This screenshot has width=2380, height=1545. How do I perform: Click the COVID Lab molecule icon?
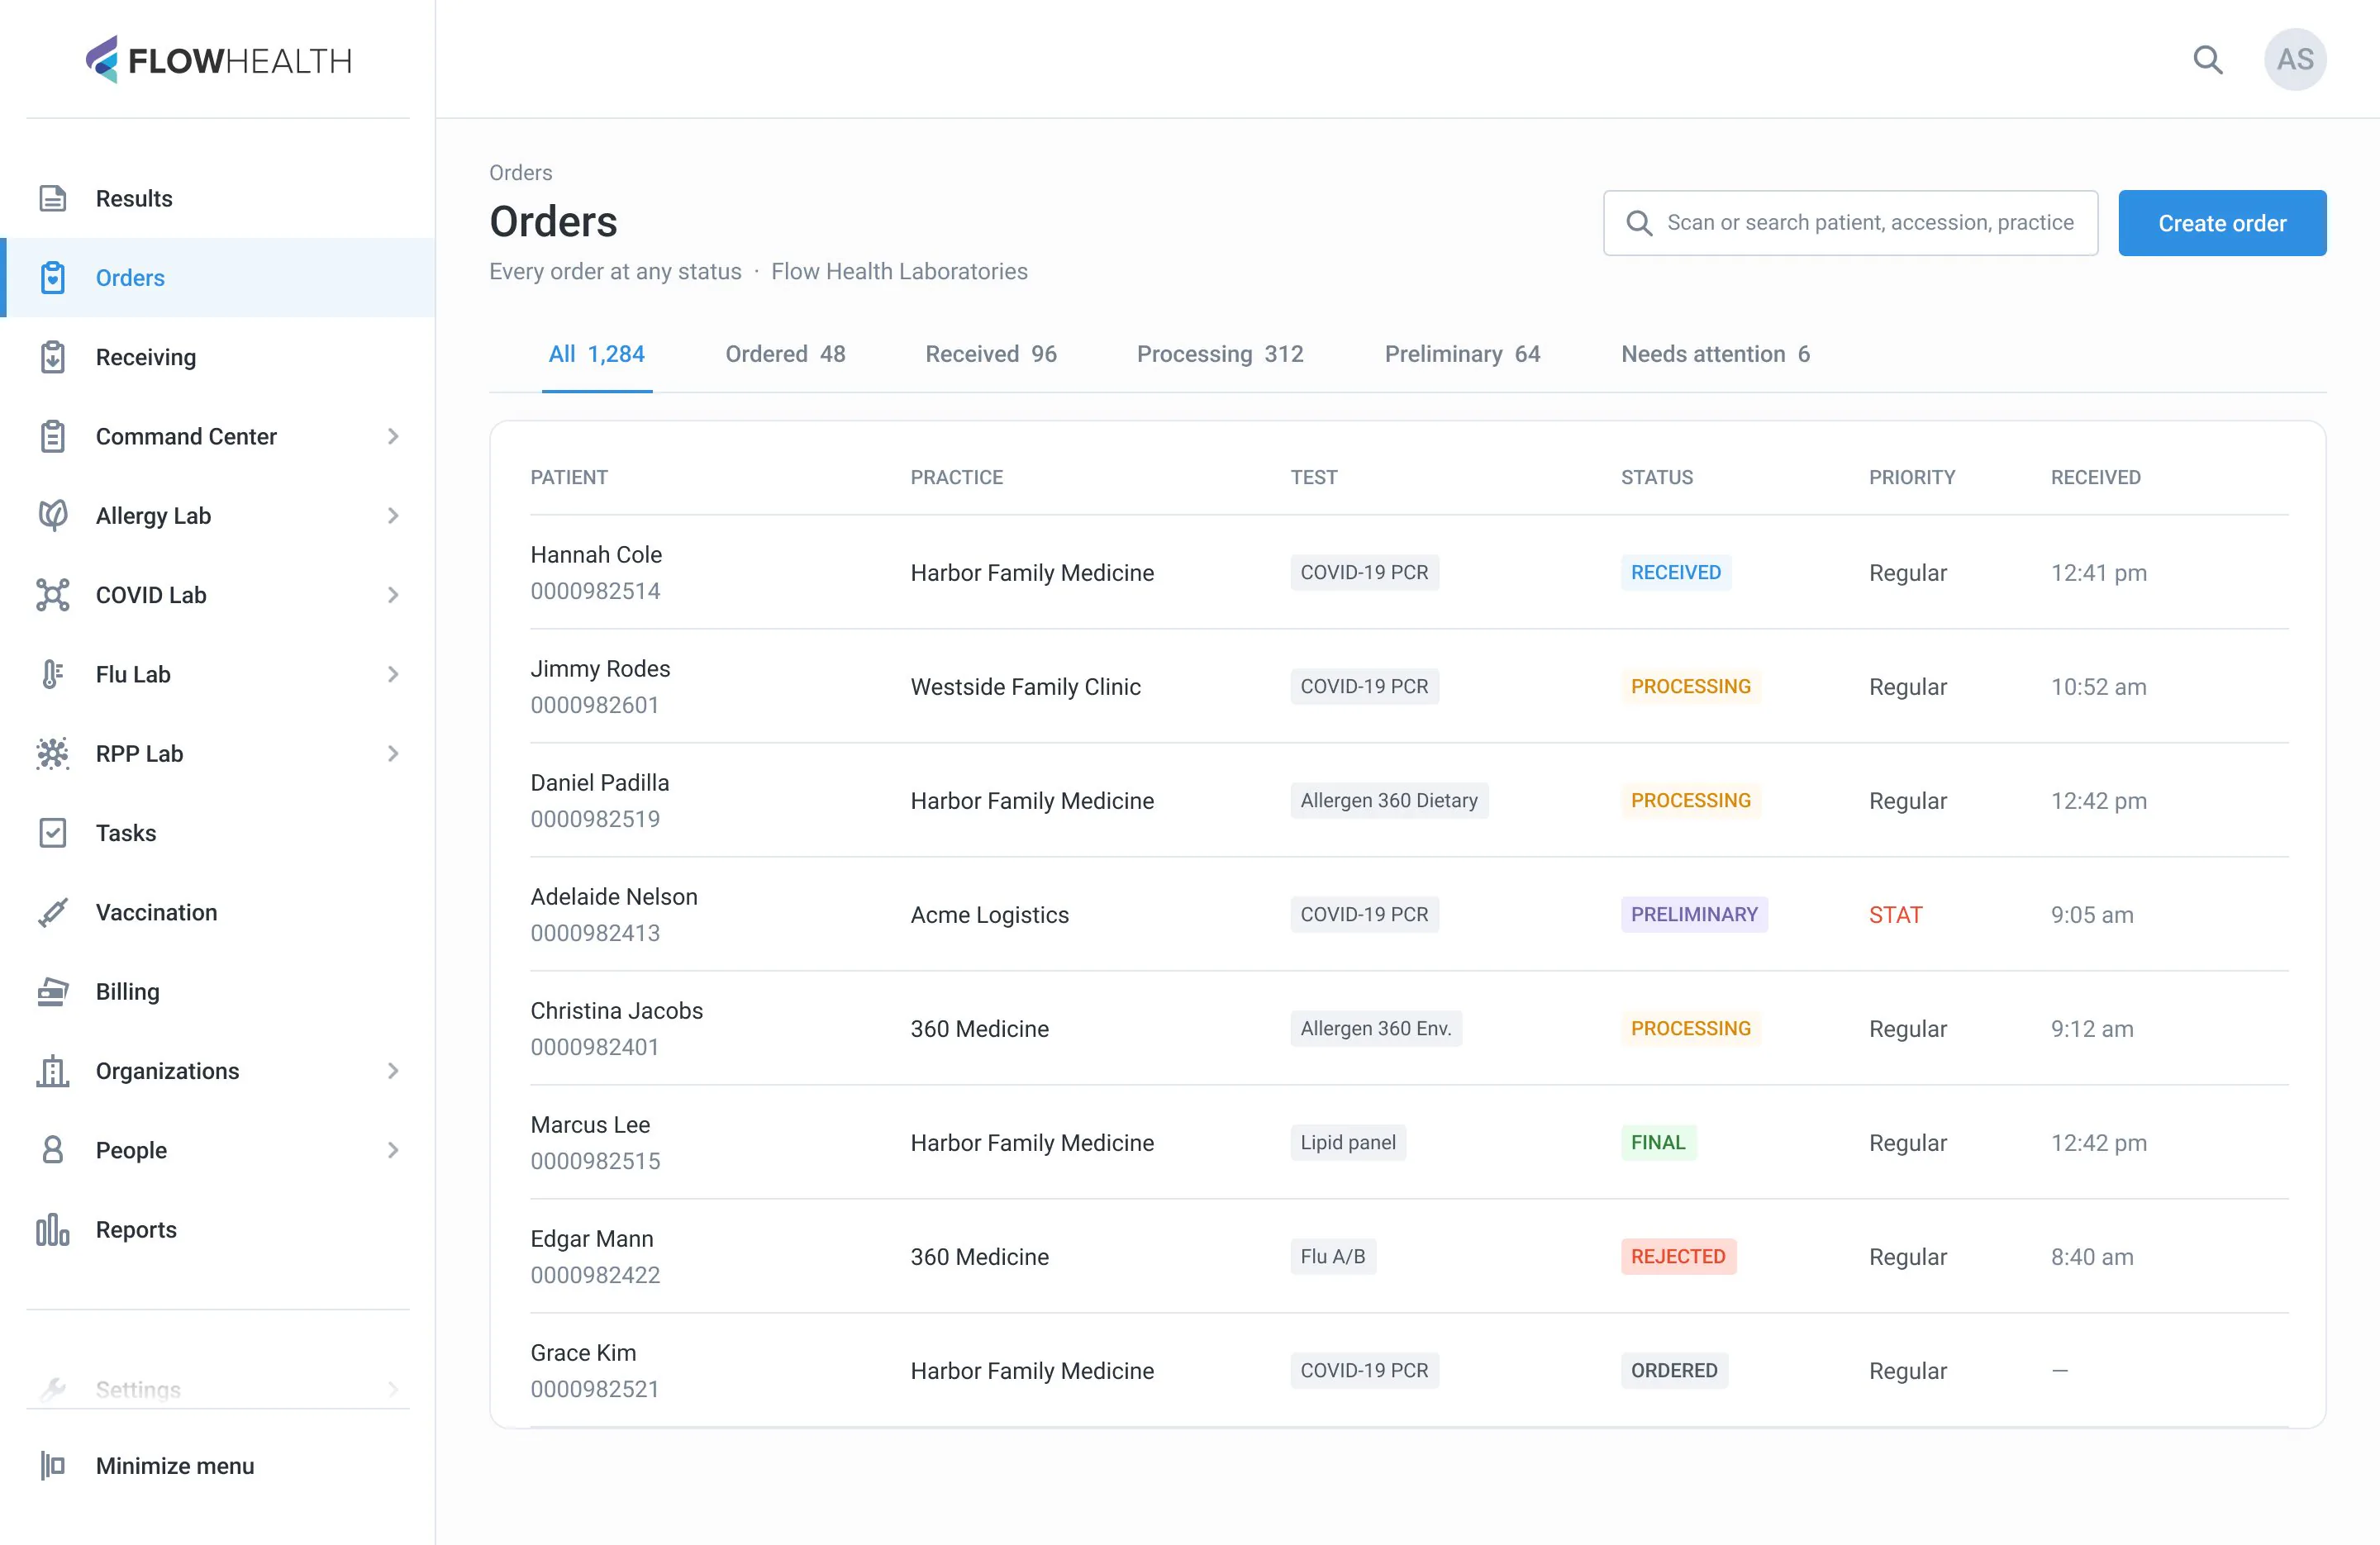click(x=53, y=594)
